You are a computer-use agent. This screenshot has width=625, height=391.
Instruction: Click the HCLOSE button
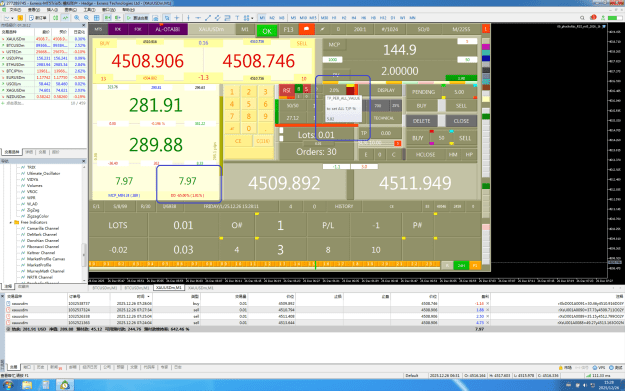(x=425, y=154)
